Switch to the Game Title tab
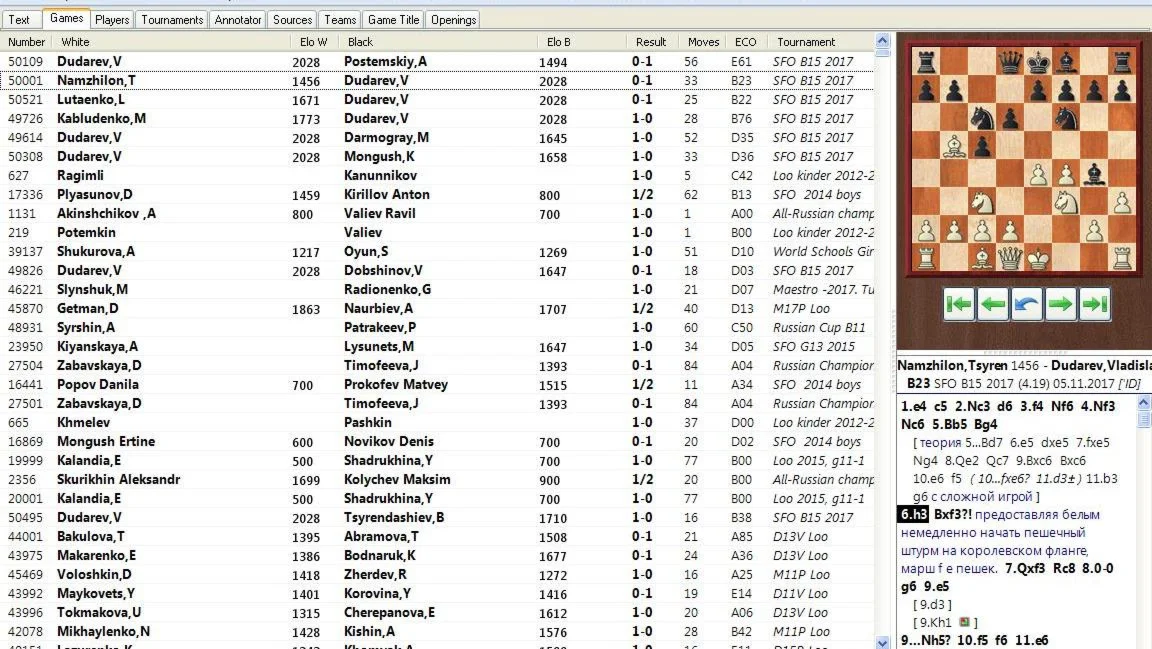 coord(393,20)
